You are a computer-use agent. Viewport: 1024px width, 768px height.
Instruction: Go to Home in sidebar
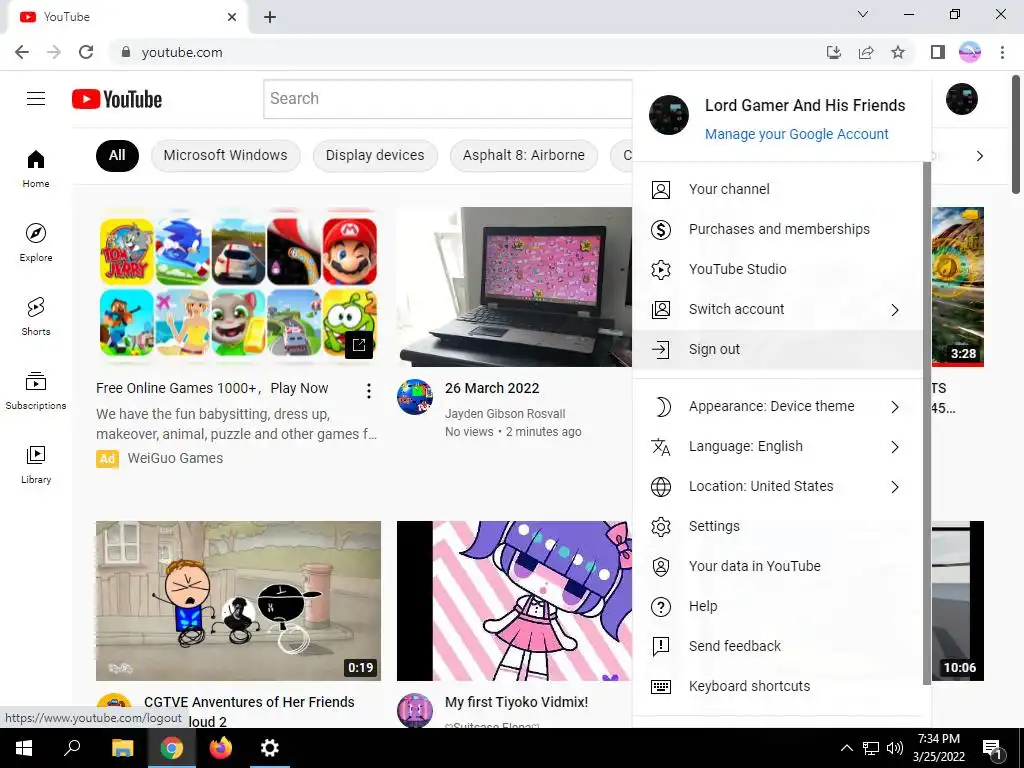(x=36, y=168)
